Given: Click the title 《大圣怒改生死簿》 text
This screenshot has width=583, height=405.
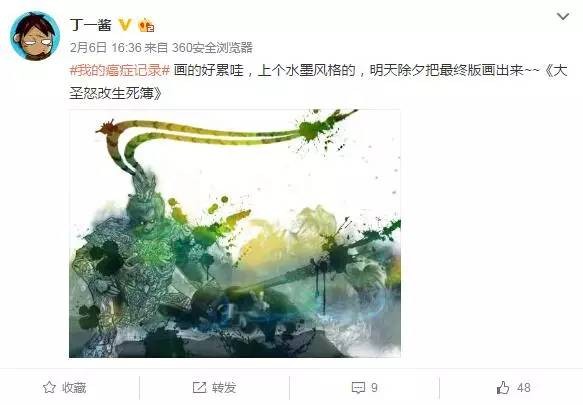Looking at the screenshot, I should (319, 81).
